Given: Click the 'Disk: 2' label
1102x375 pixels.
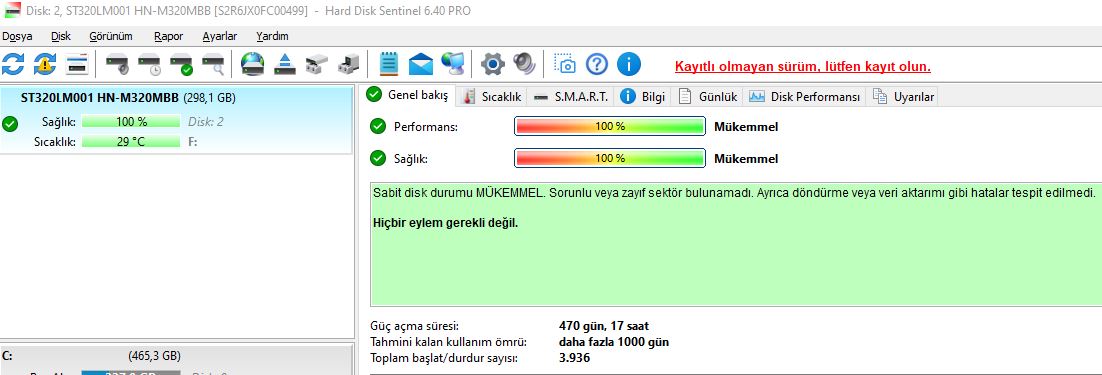Looking at the screenshot, I should tap(206, 121).
